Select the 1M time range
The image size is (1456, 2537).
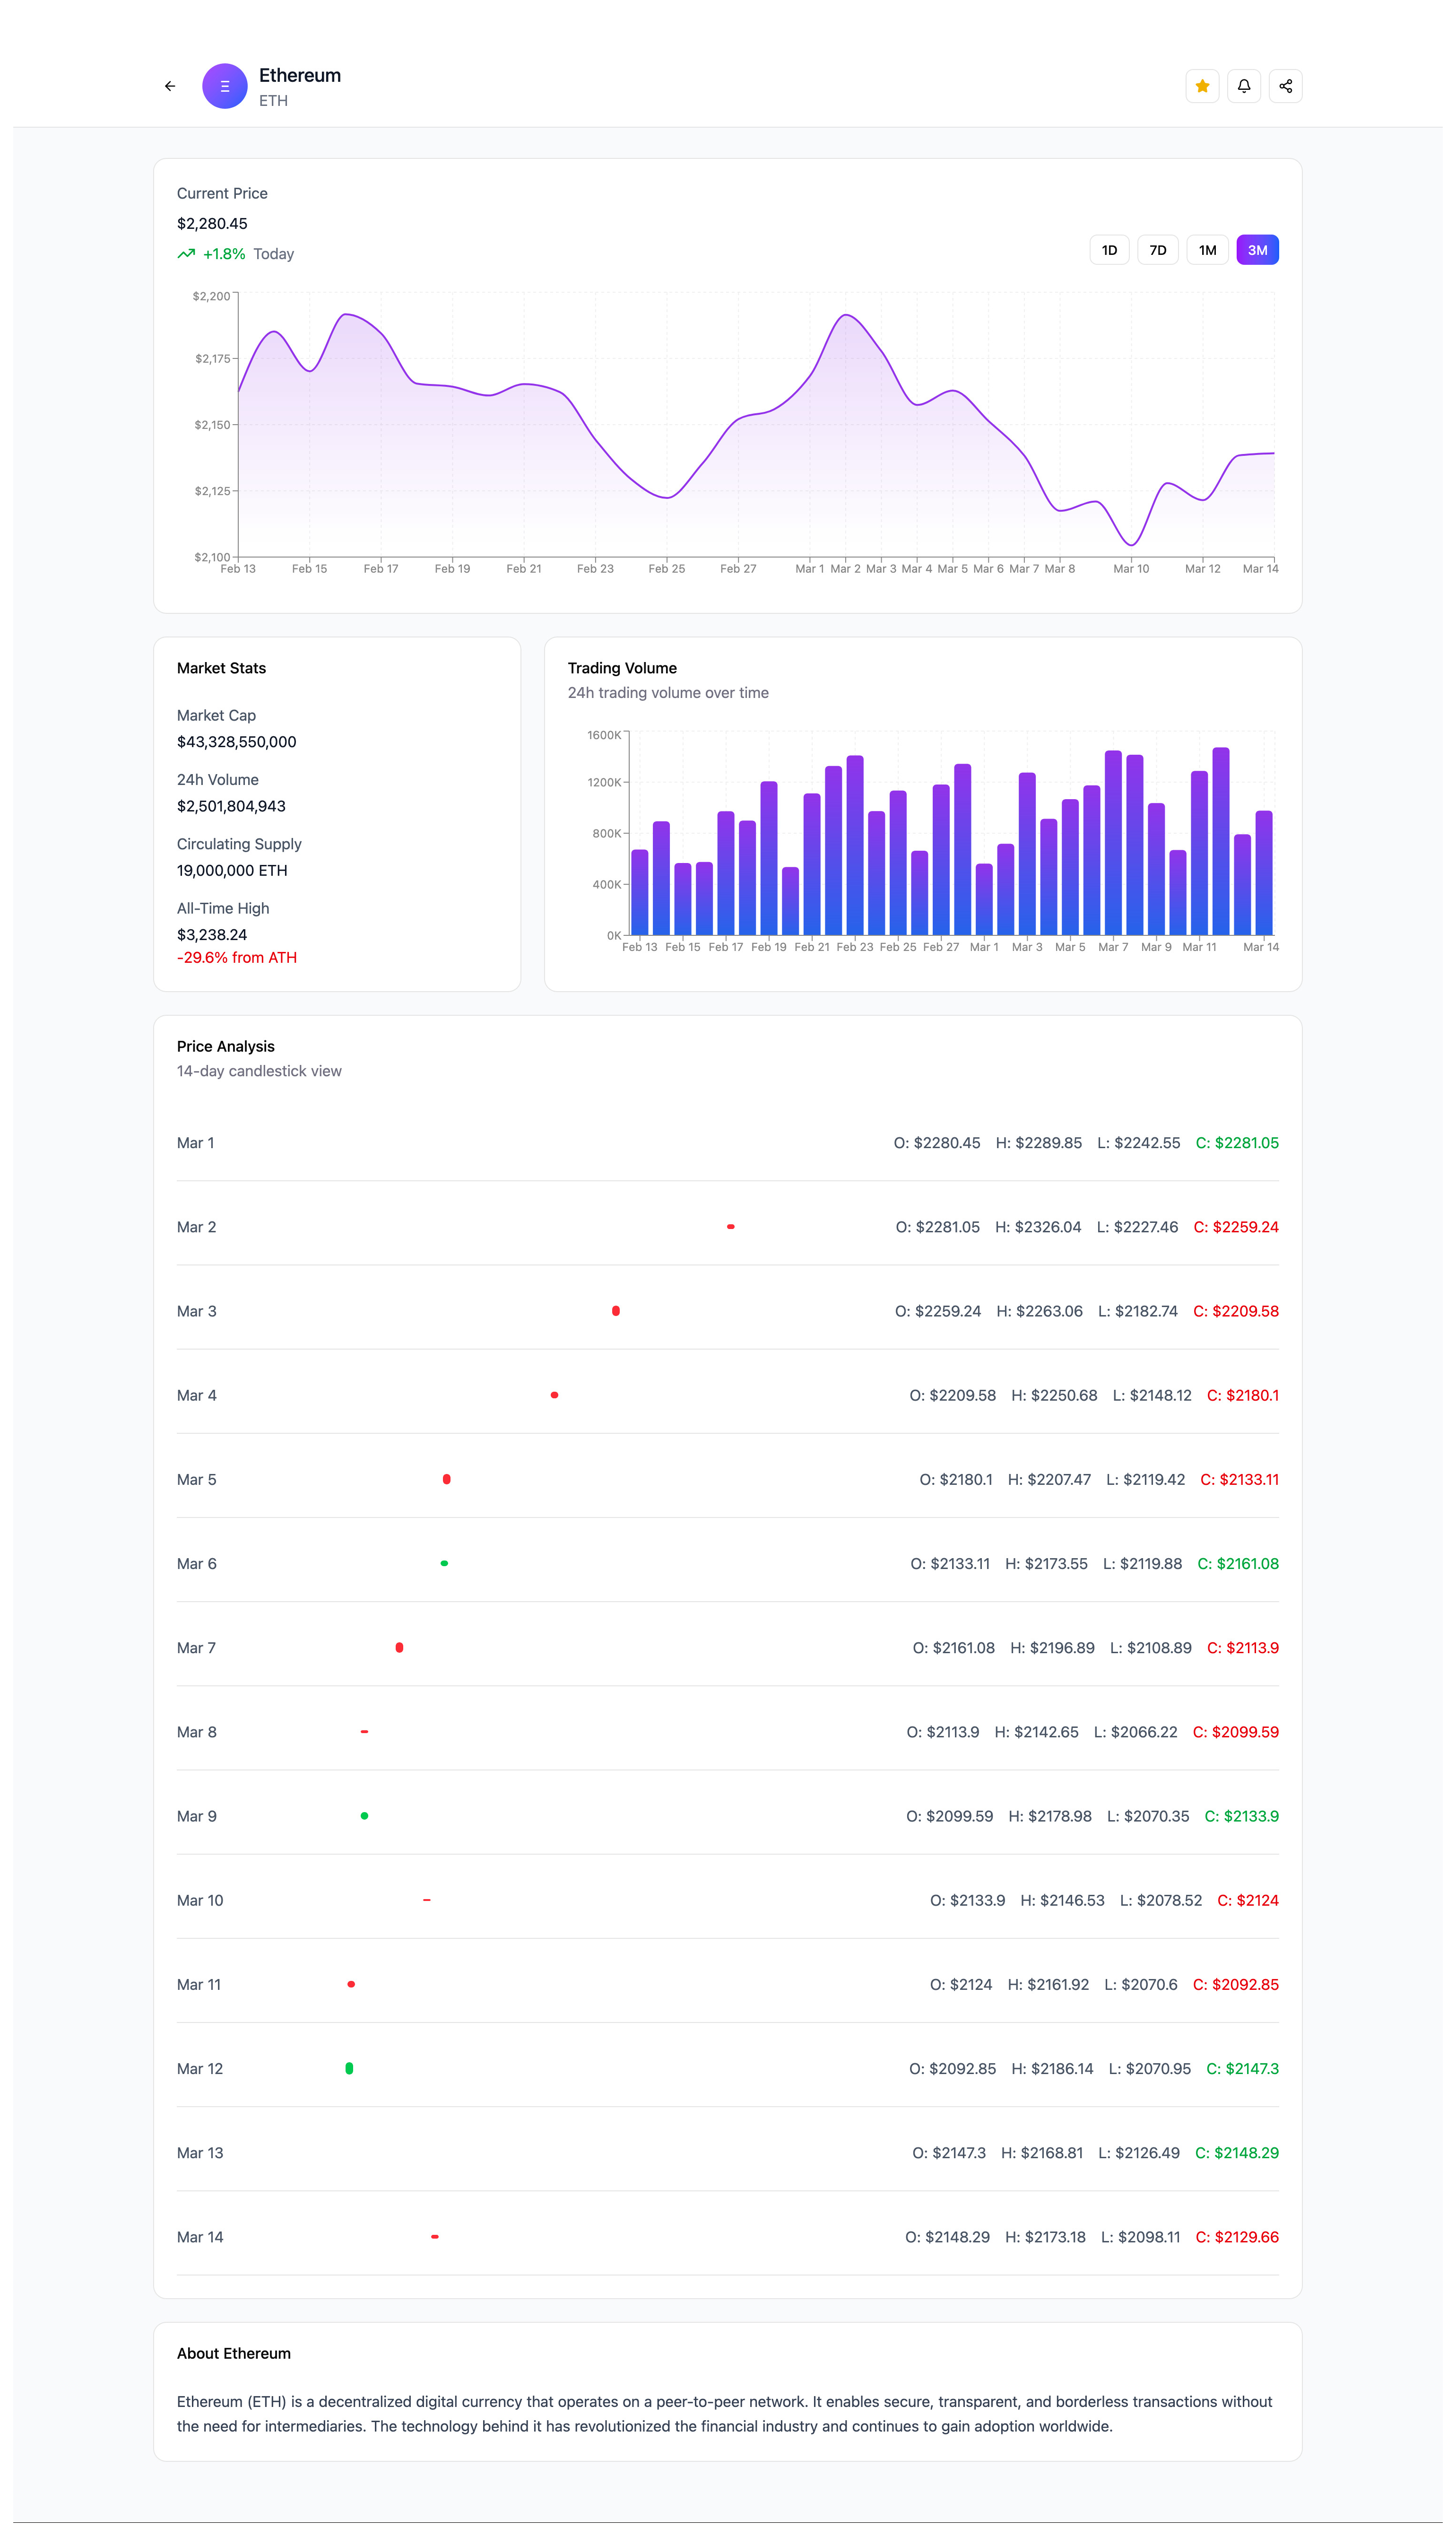1207,250
